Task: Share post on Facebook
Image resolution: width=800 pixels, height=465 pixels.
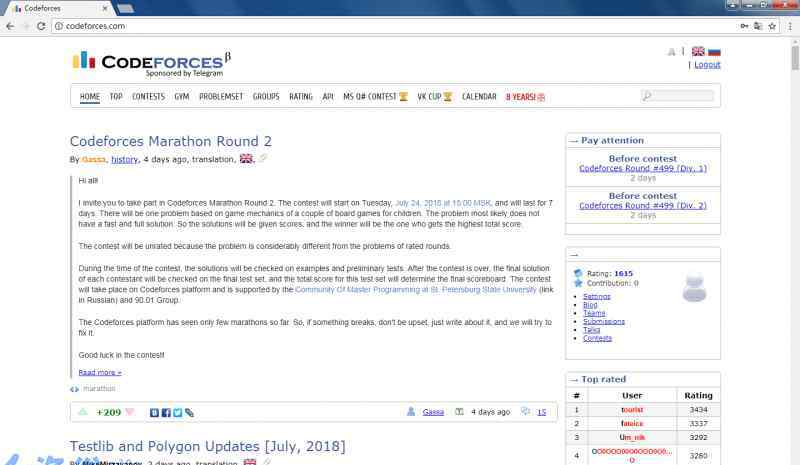Action: (x=166, y=412)
